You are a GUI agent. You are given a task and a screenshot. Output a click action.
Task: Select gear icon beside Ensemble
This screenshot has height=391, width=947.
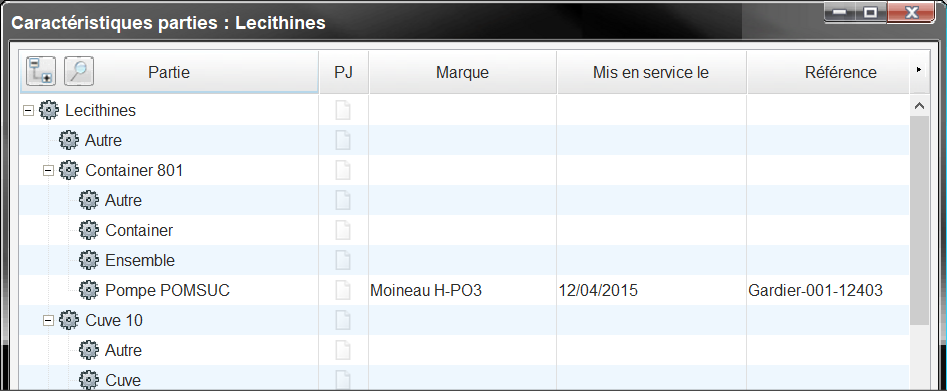[89, 260]
